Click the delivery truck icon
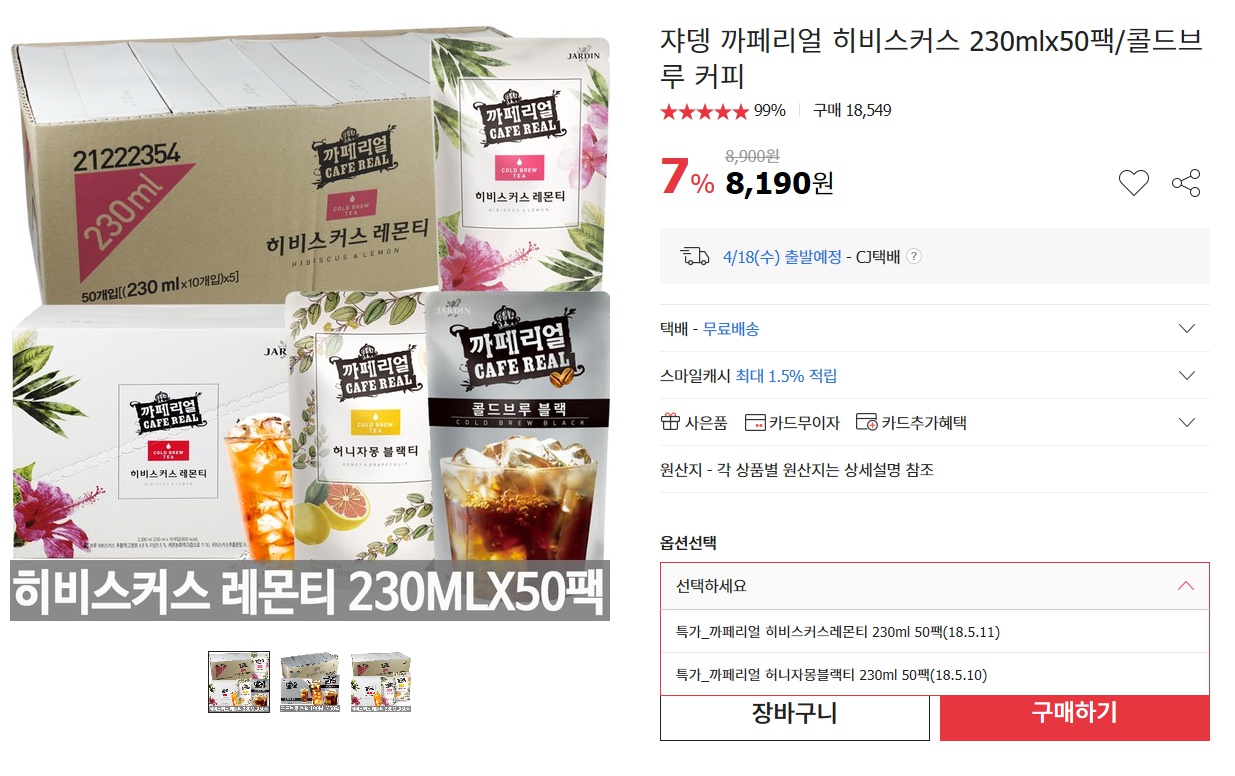Viewport: 1235px width, 776px height. tap(695, 256)
